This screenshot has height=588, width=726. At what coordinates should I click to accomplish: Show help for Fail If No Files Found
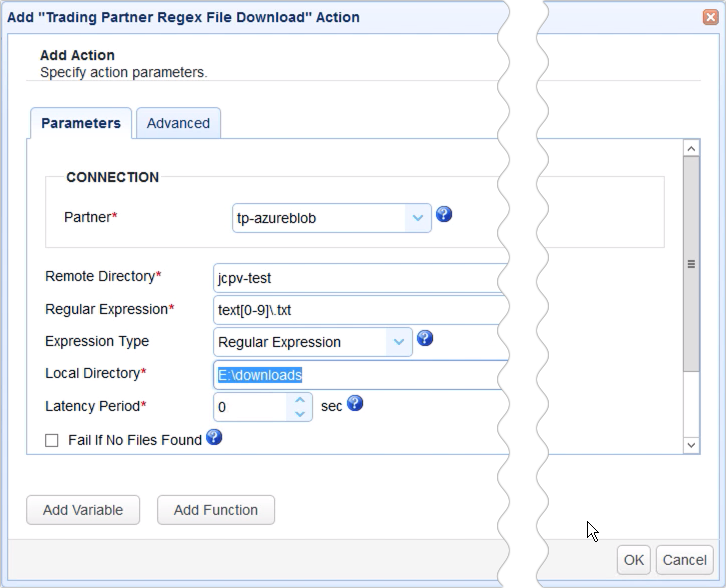pyautogui.click(x=213, y=437)
